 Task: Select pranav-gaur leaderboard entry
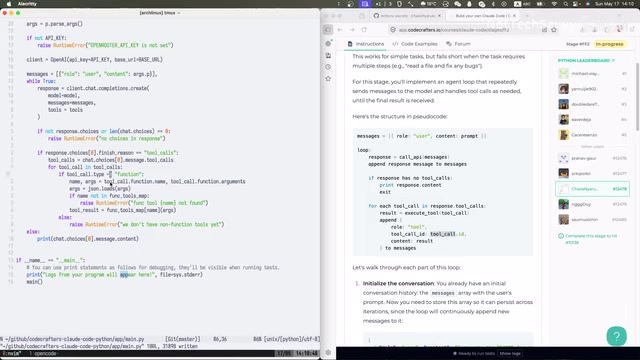[592, 158]
